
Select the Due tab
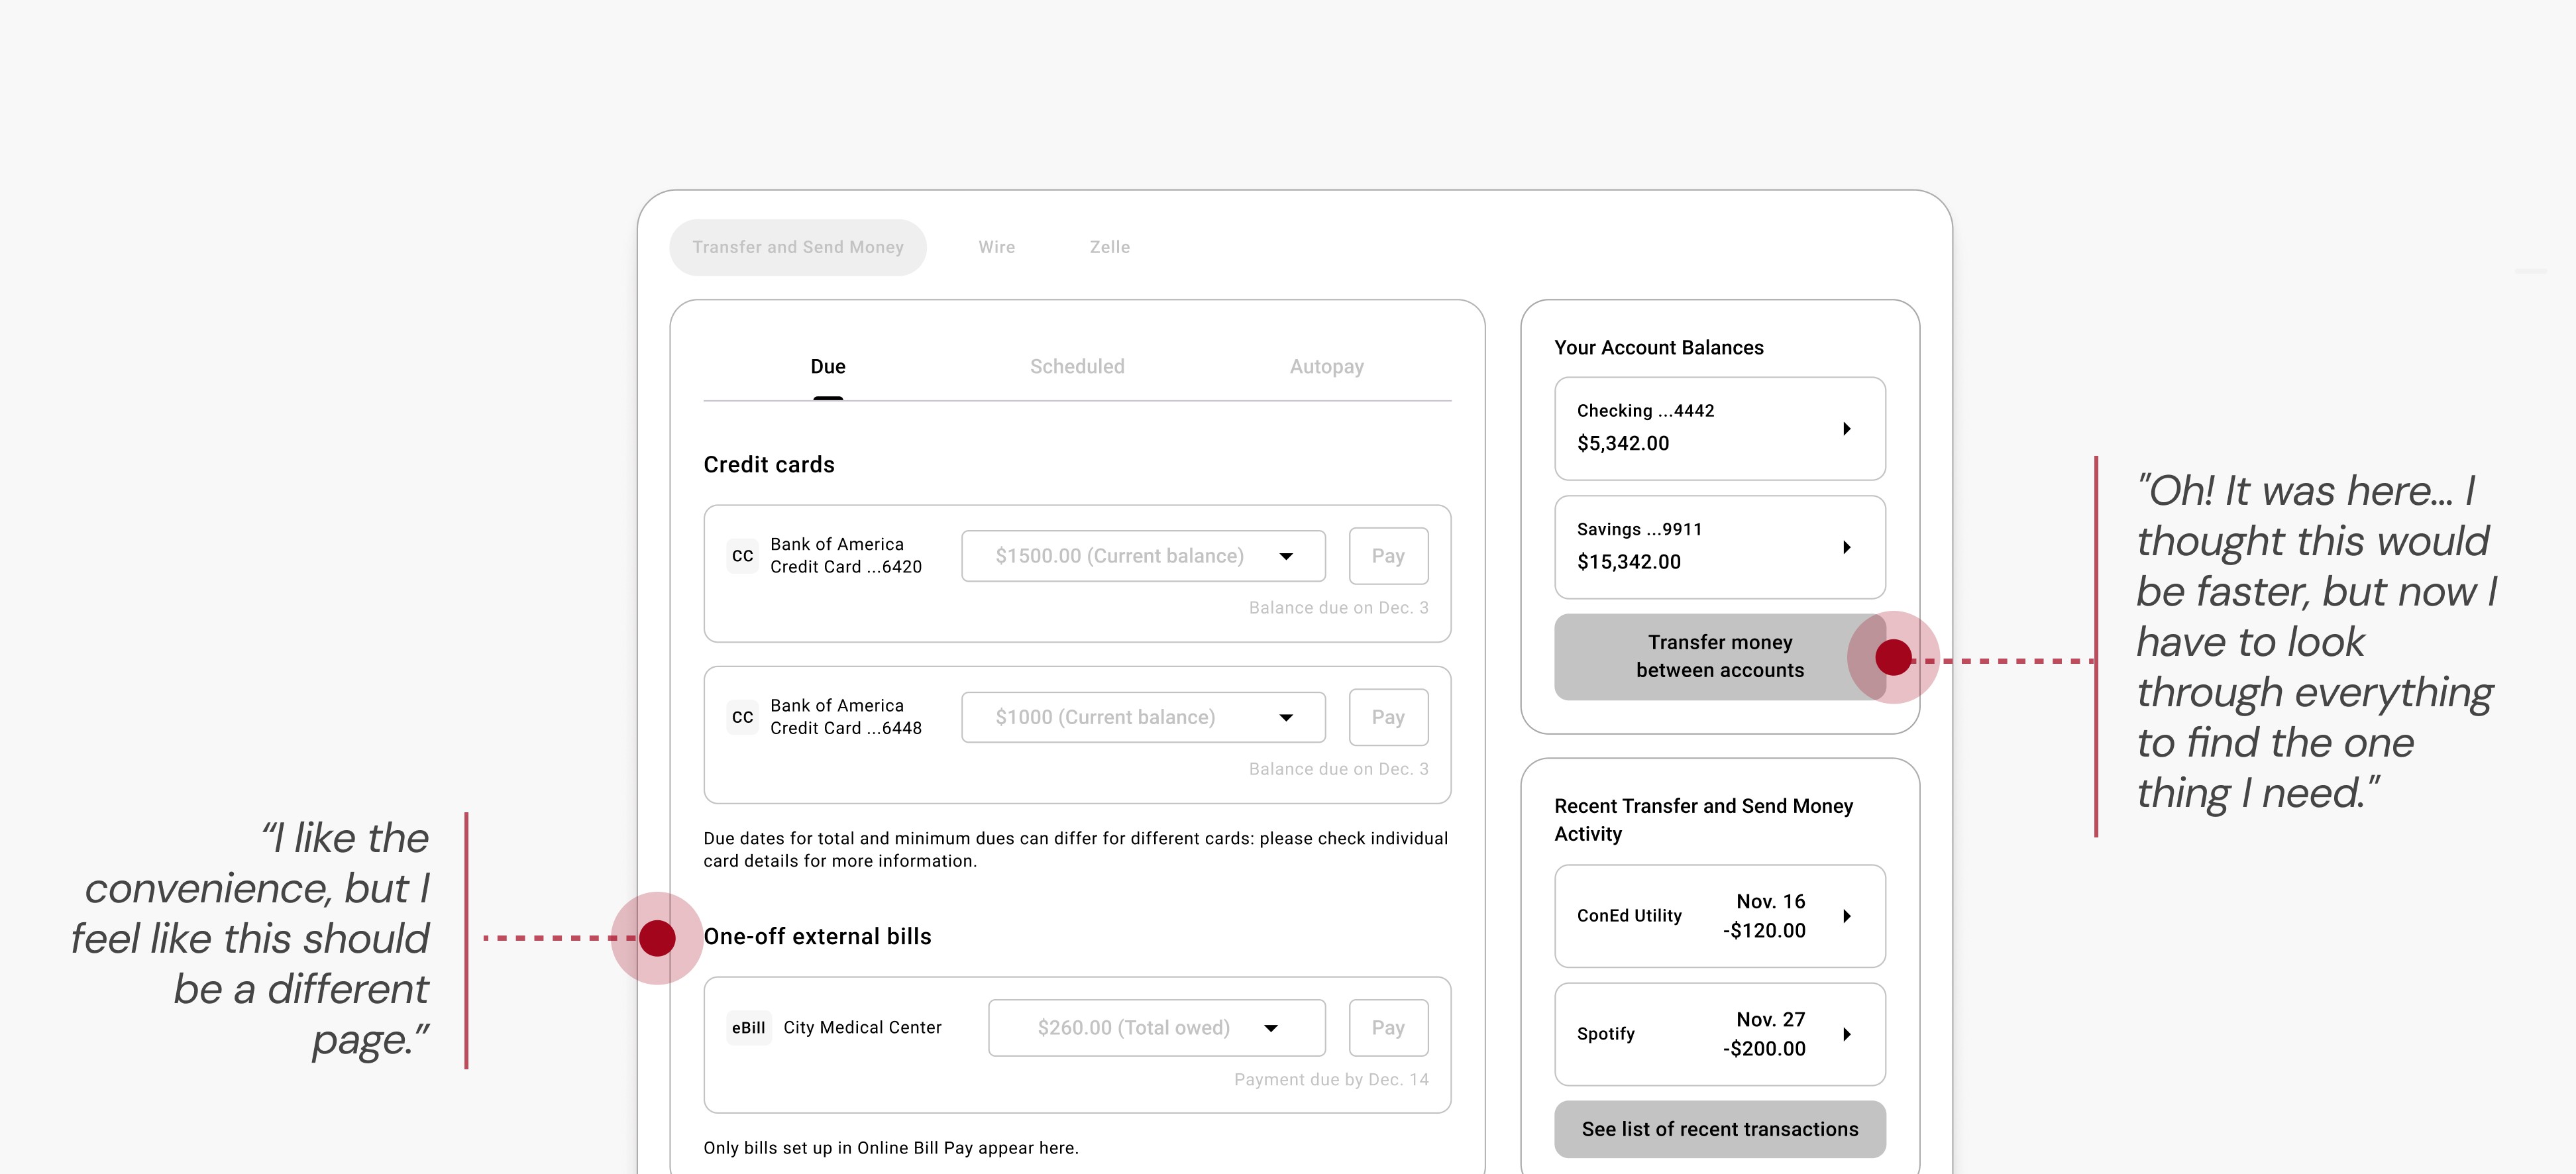(x=827, y=367)
